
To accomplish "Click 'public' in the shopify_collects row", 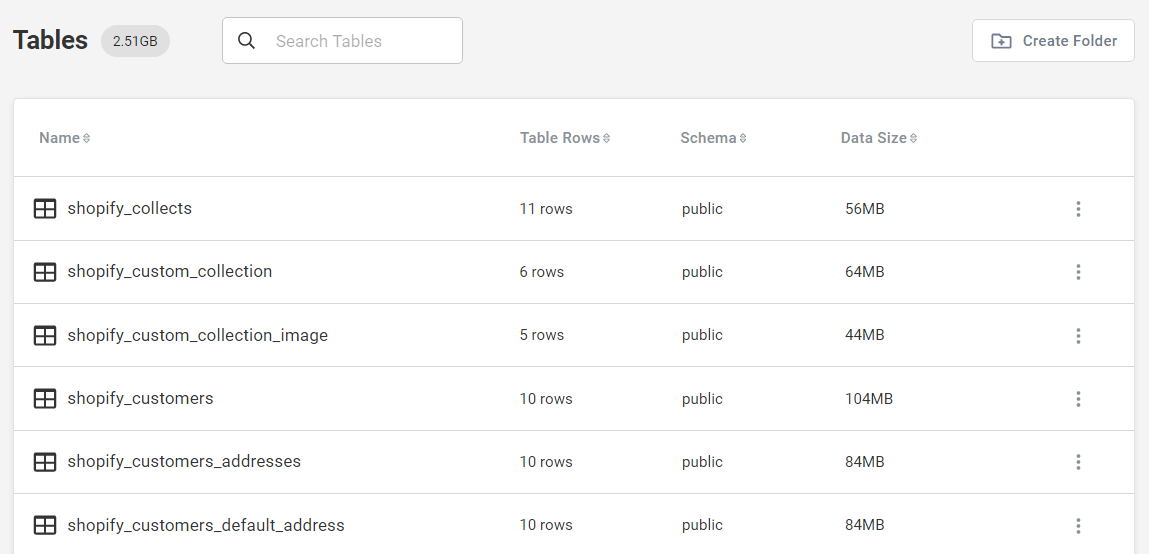I will 702,209.
